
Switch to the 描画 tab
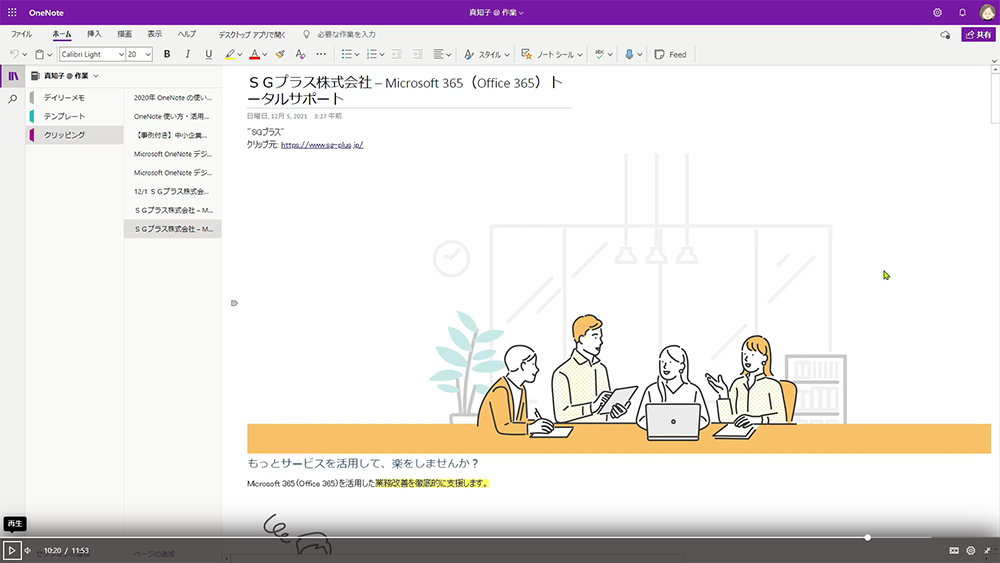[124, 34]
